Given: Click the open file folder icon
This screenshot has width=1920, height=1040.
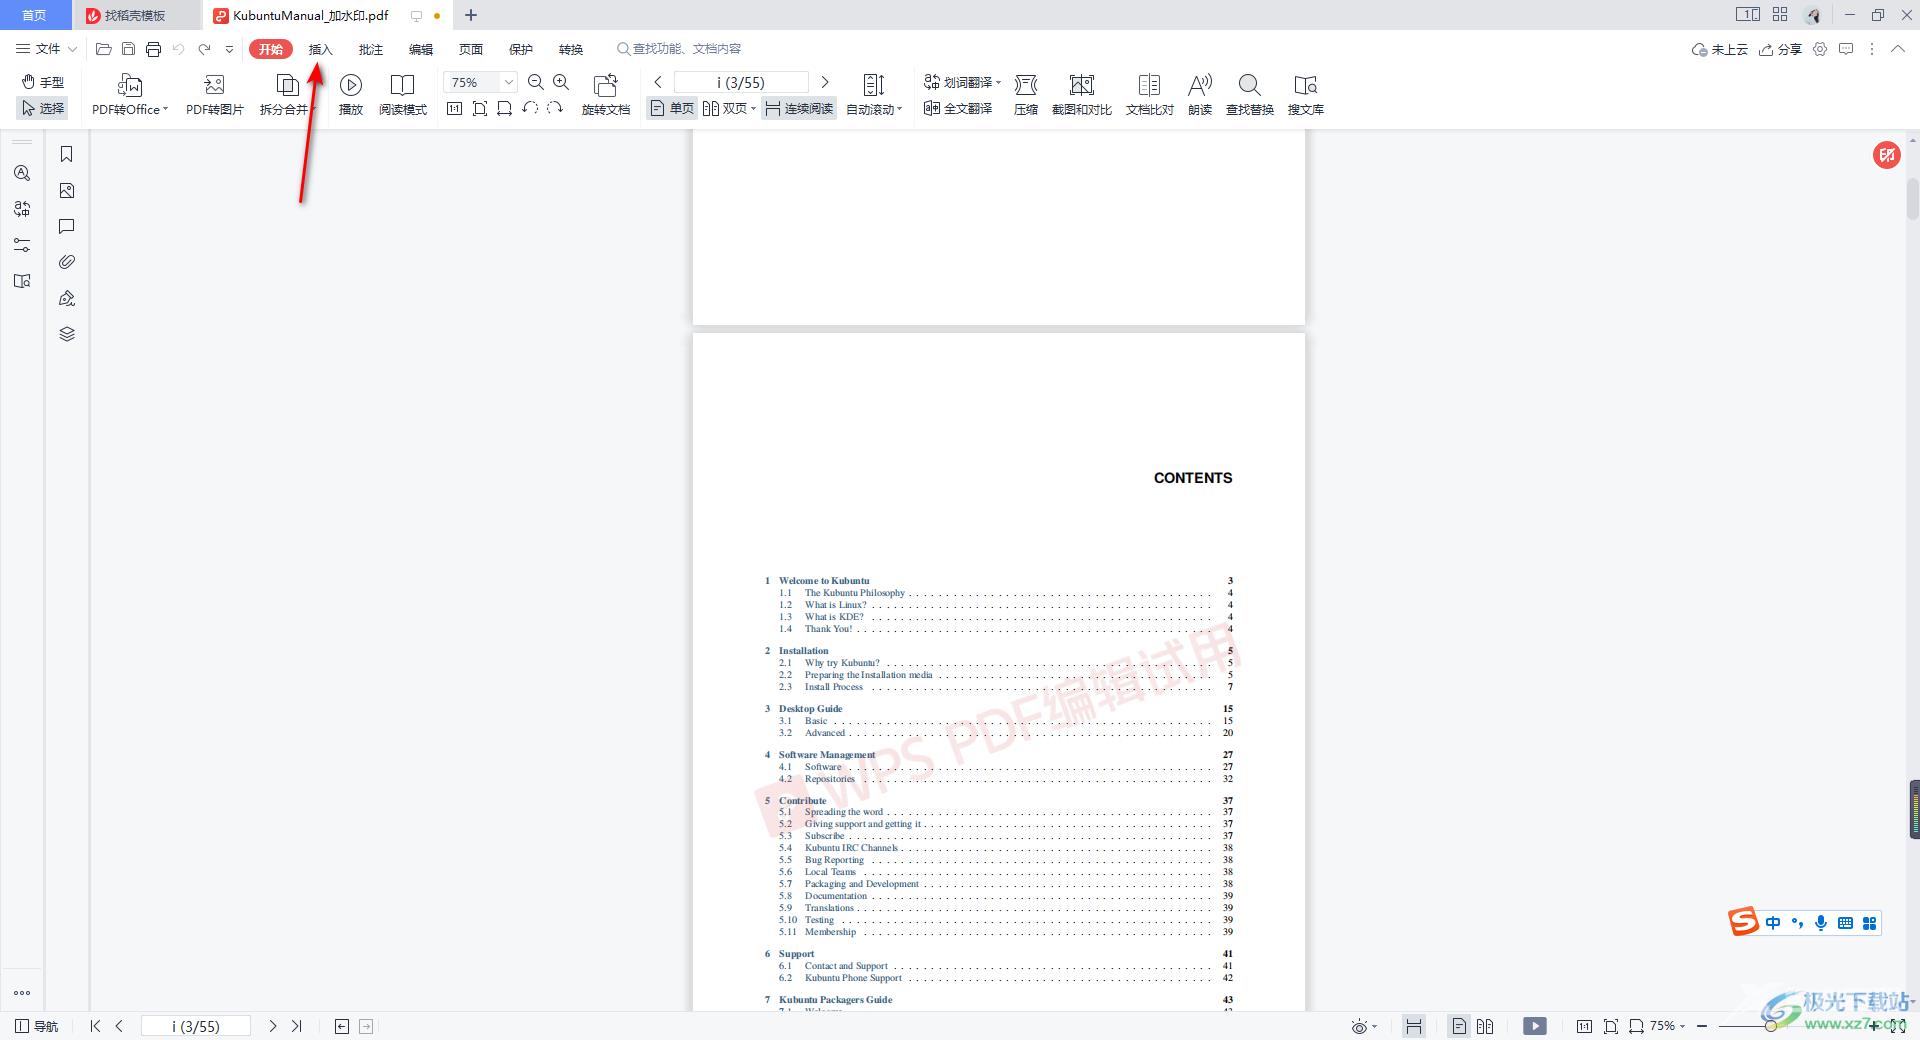Looking at the screenshot, I should point(103,49).
